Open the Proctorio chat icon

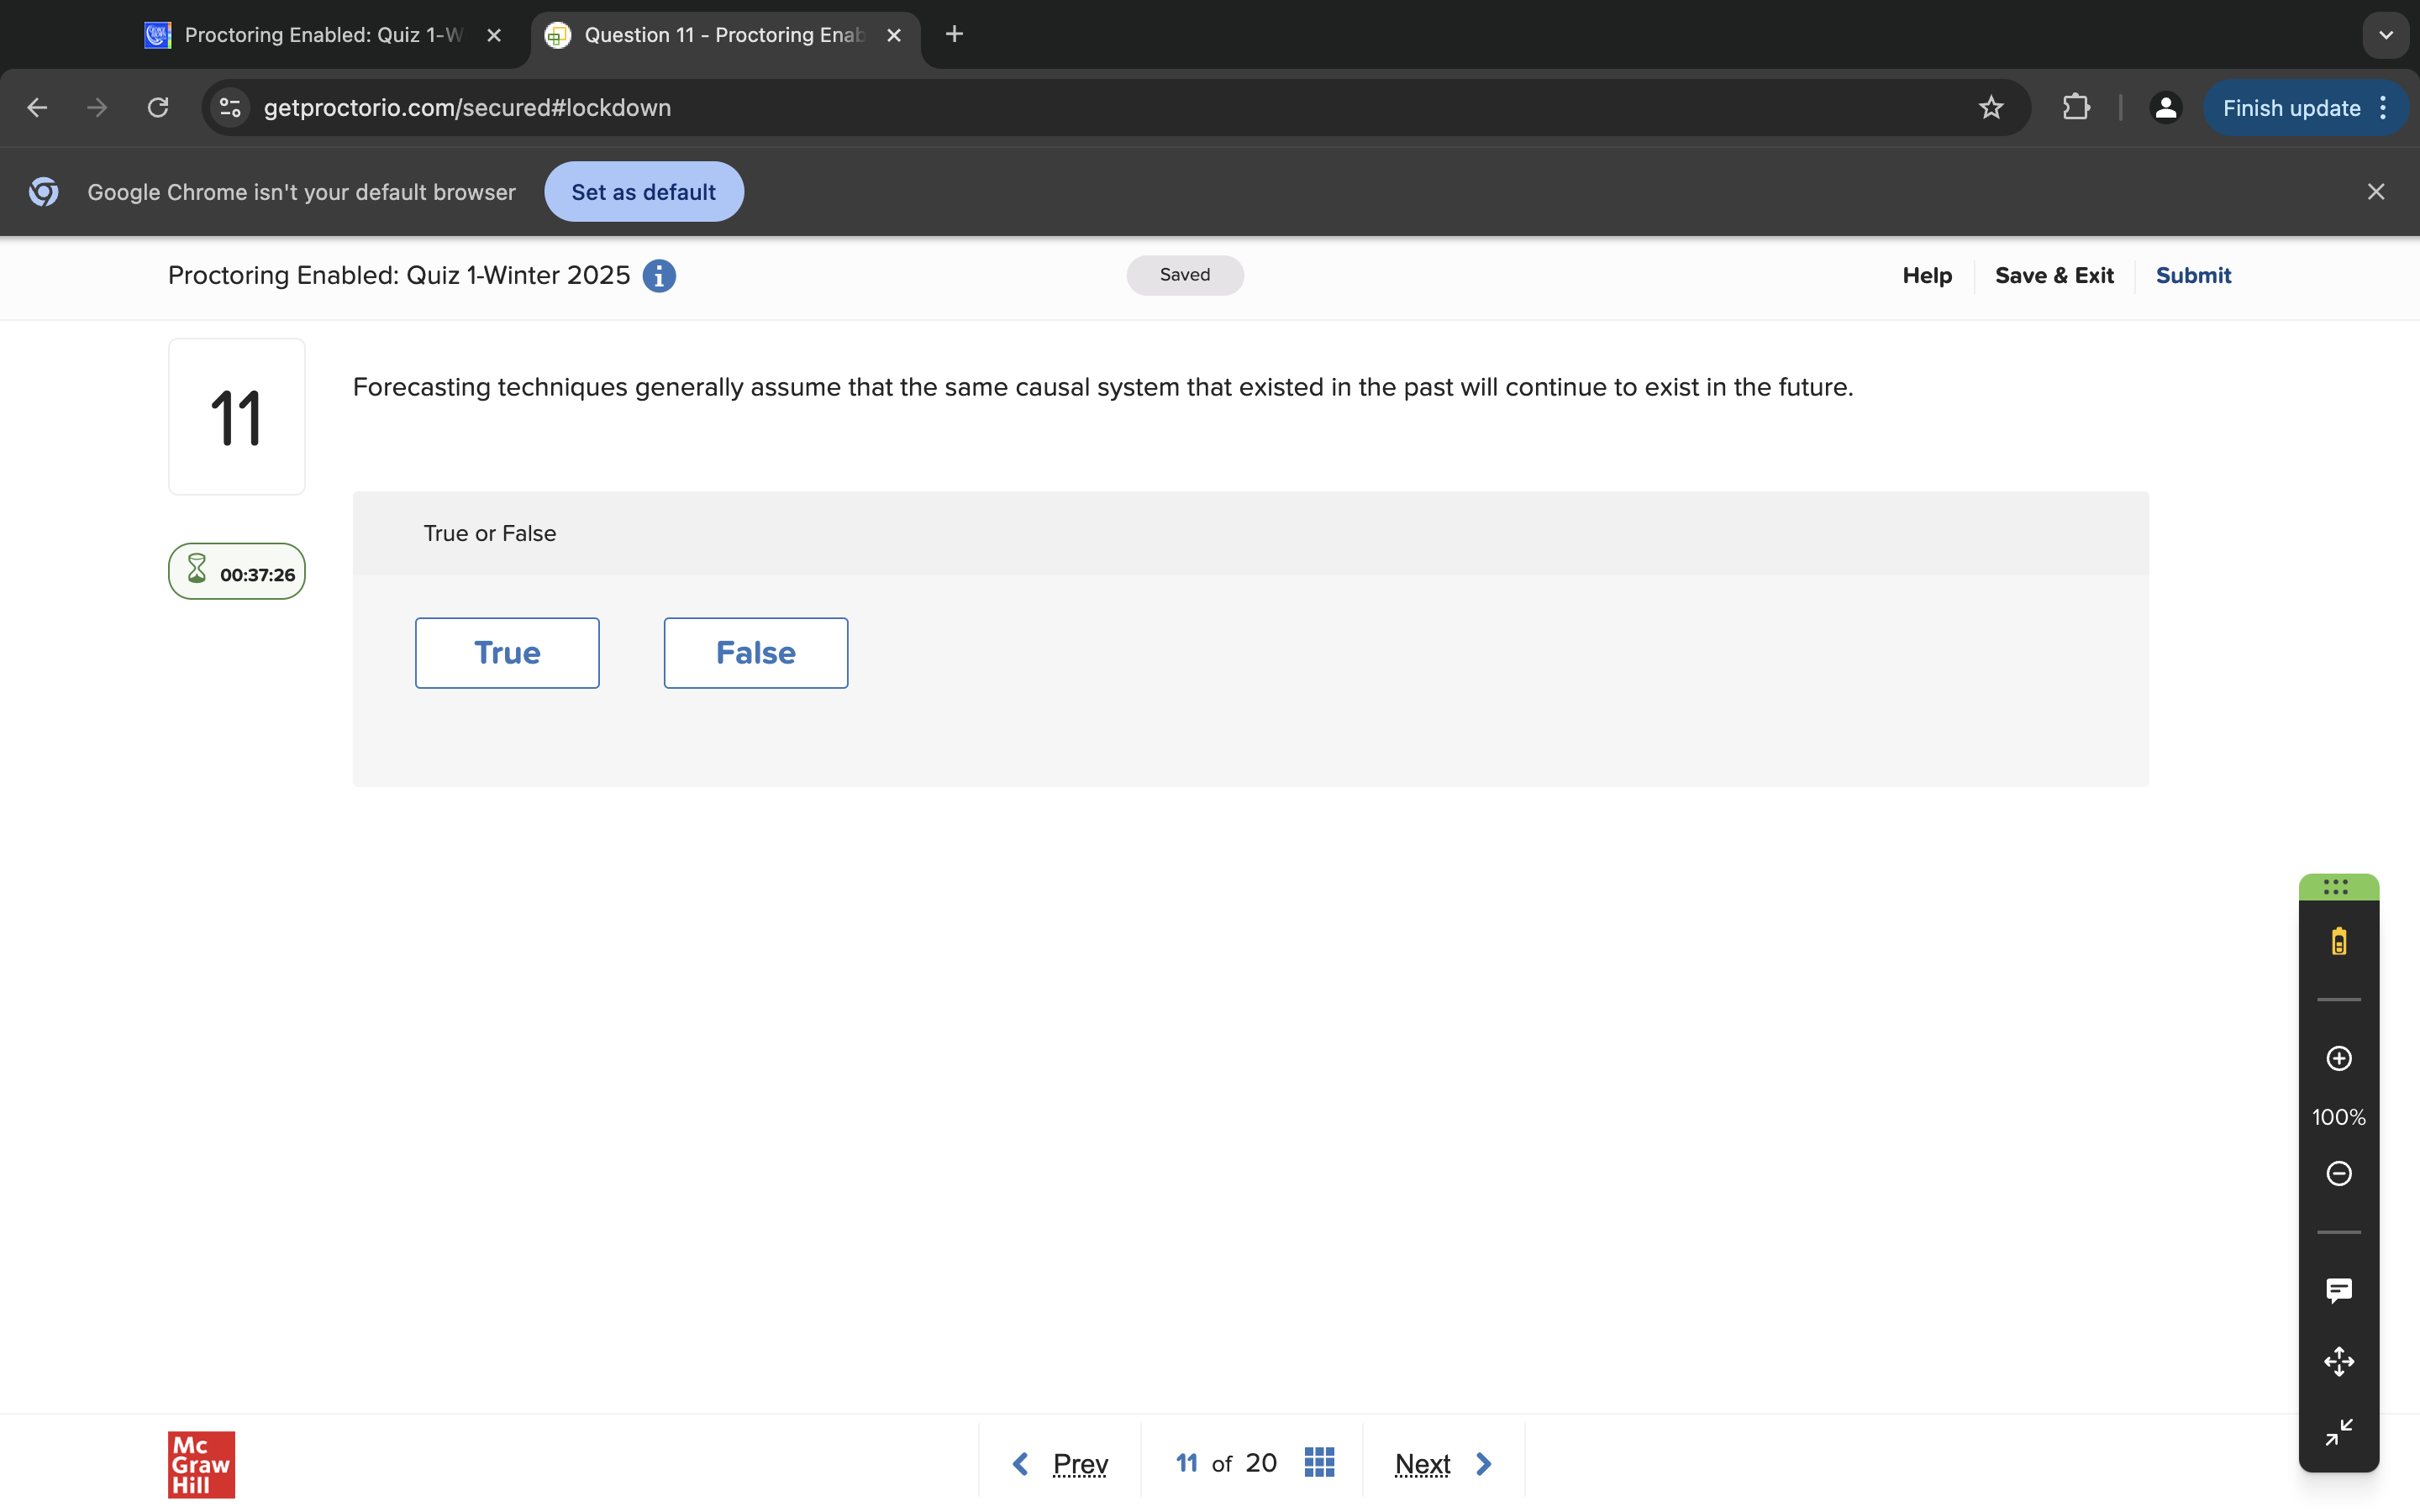point(2338,1290)
